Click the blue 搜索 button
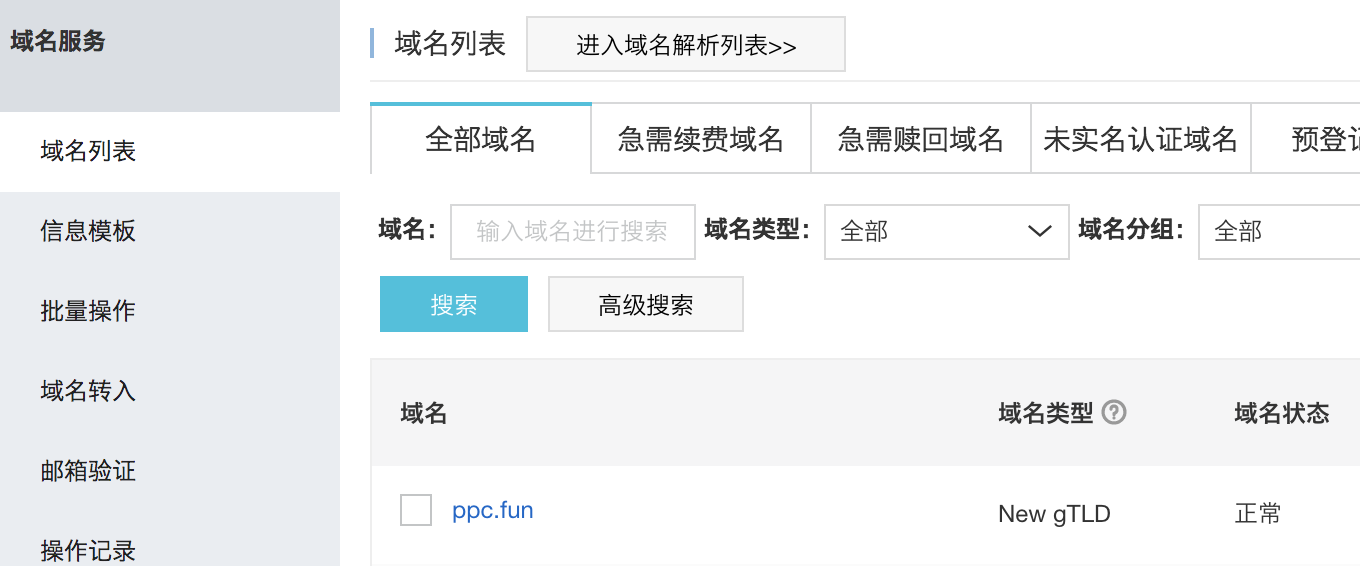 point(454,304)
